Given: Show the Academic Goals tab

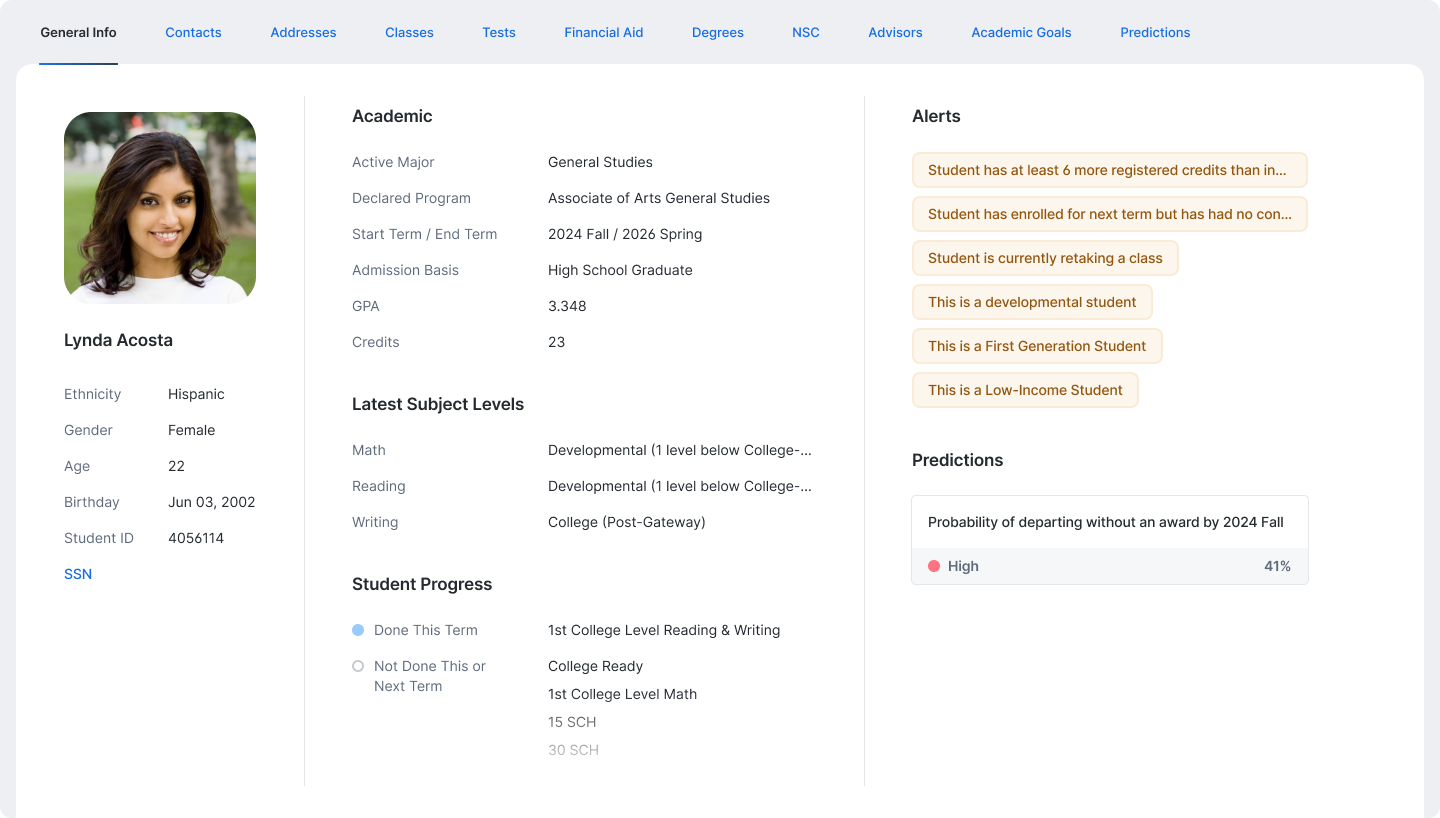Looking at the screenshot, I should [1021, 32].
